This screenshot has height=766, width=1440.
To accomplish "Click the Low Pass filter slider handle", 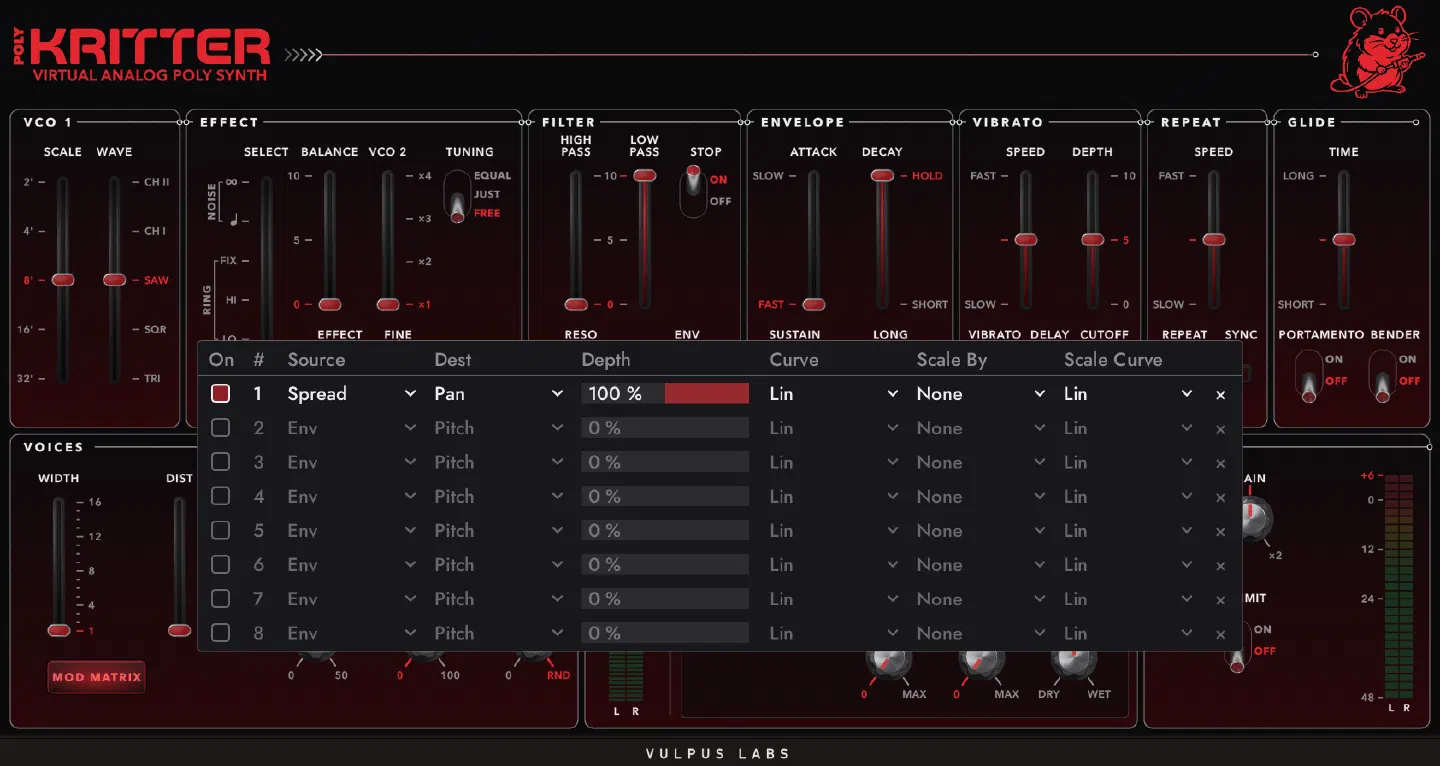I will (644, 176).
